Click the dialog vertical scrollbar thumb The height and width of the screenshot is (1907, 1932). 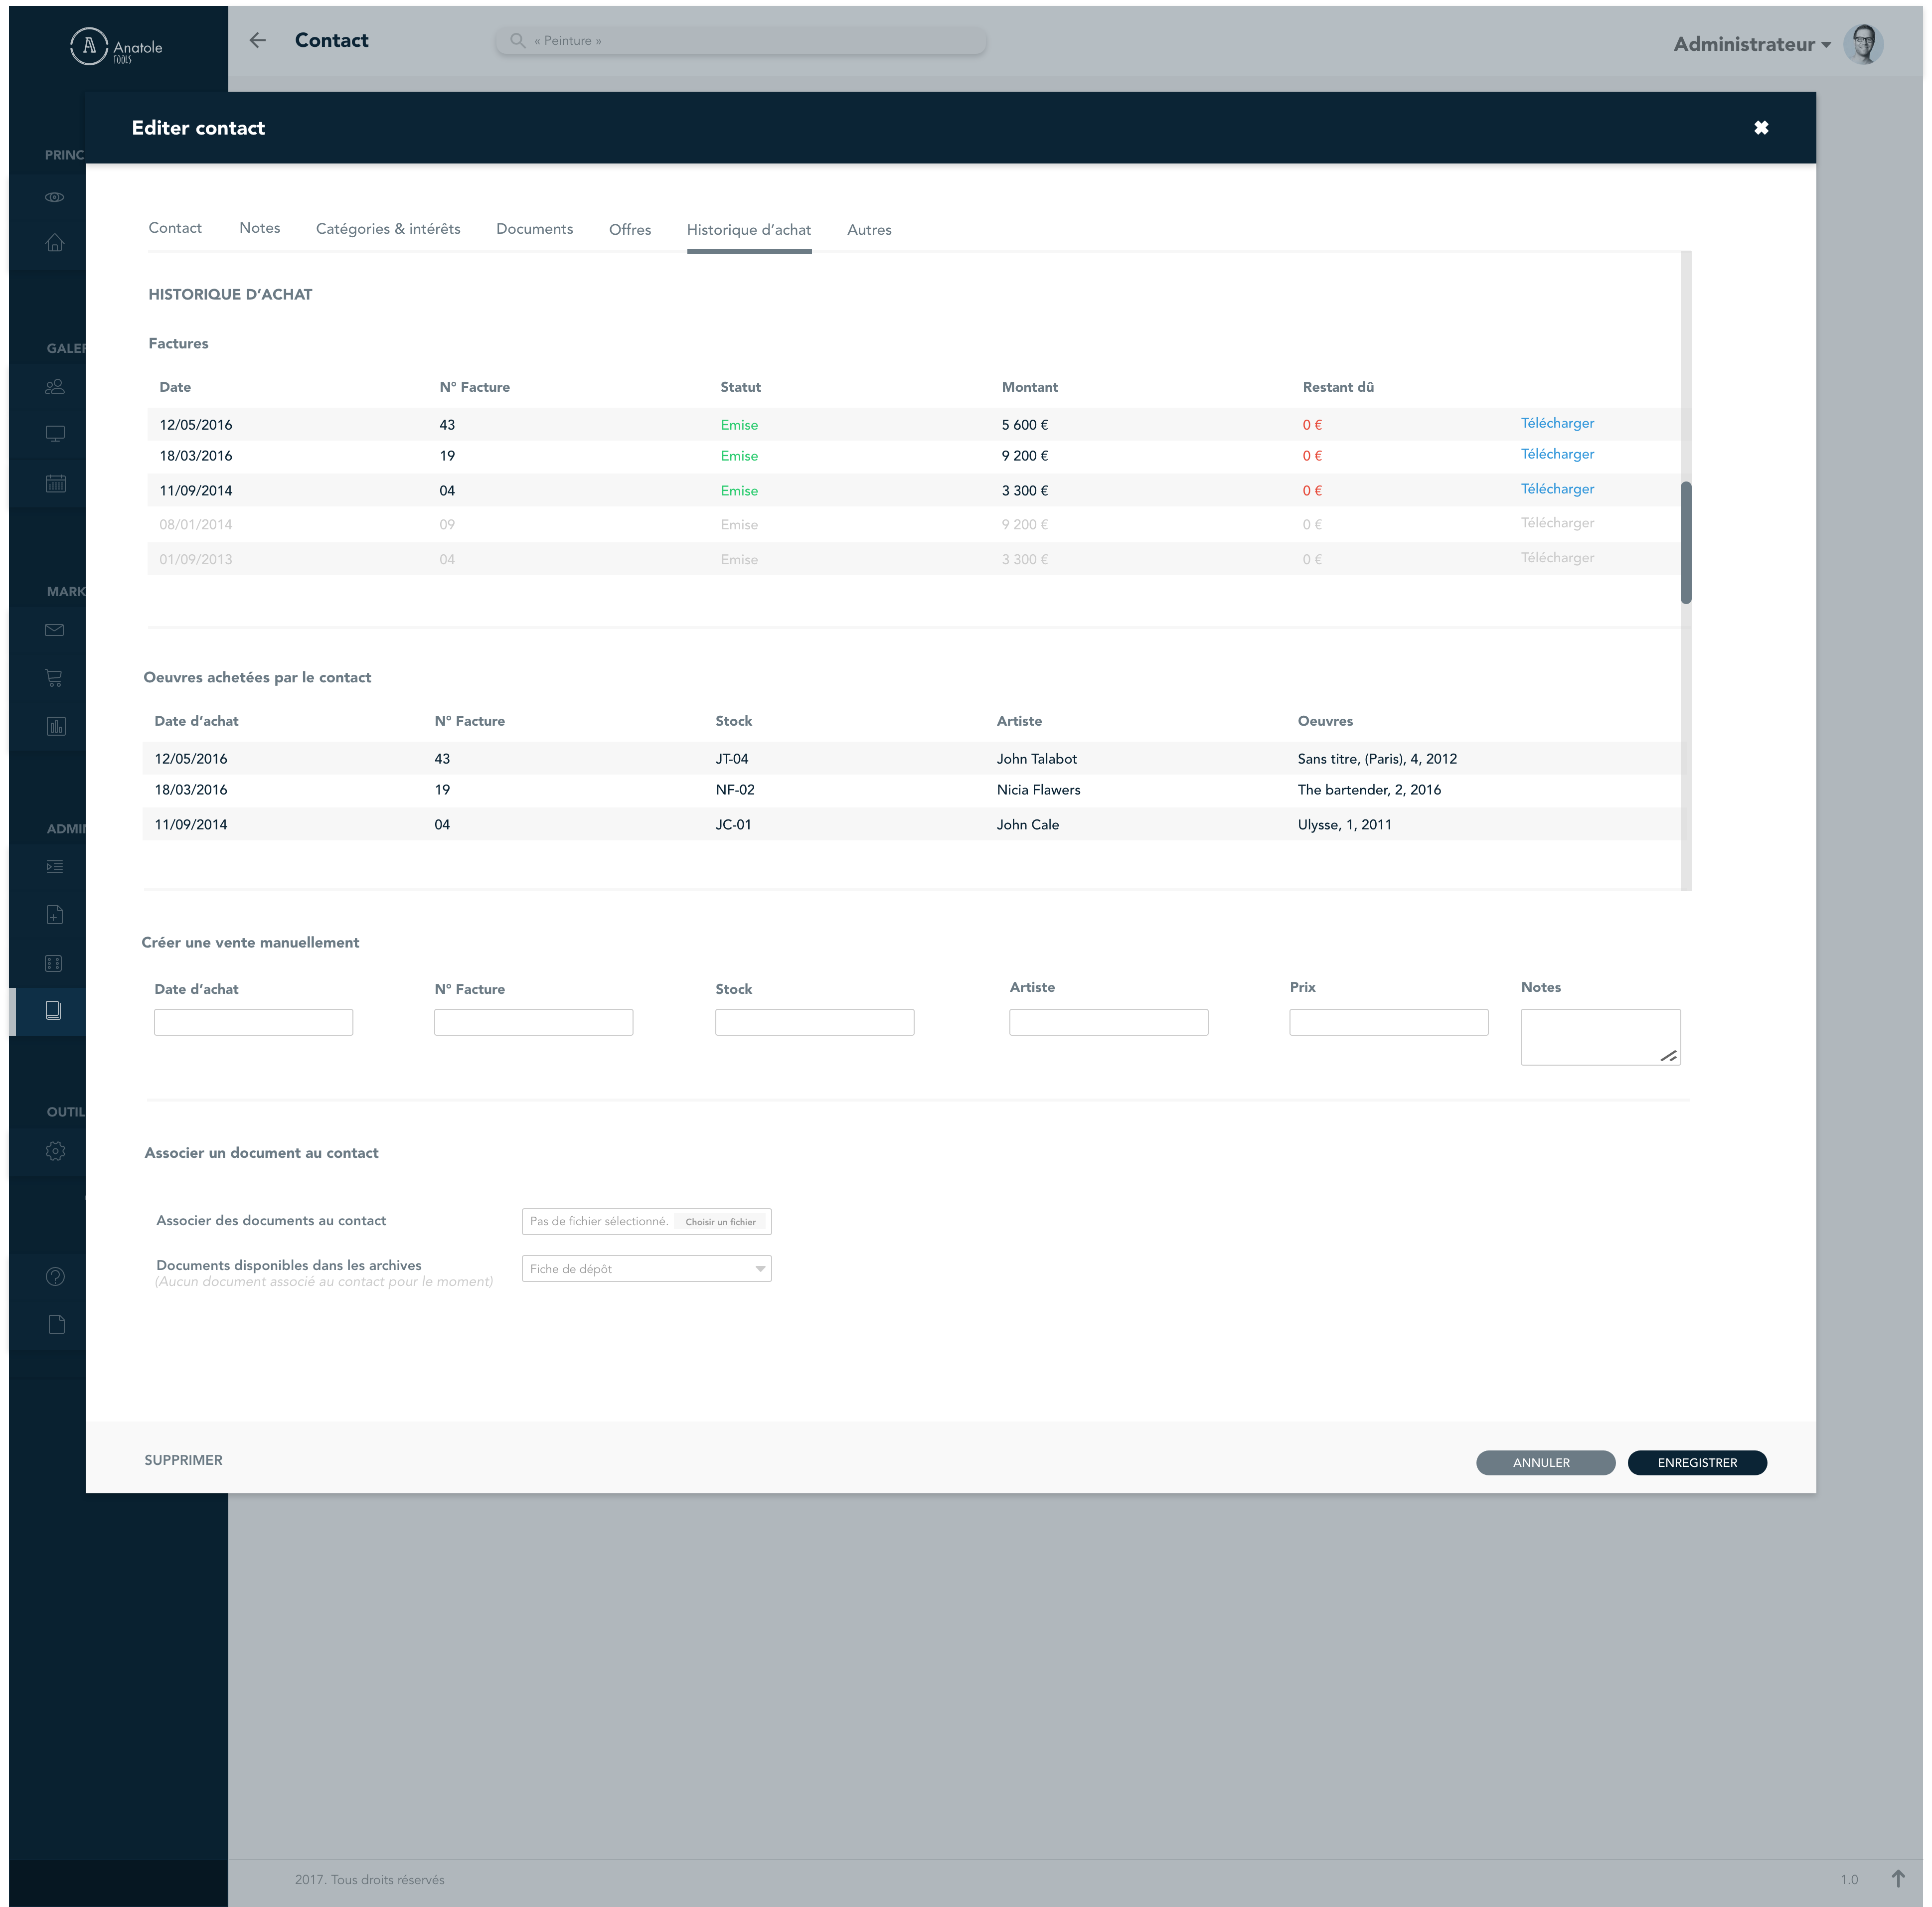pos(1685,543)
